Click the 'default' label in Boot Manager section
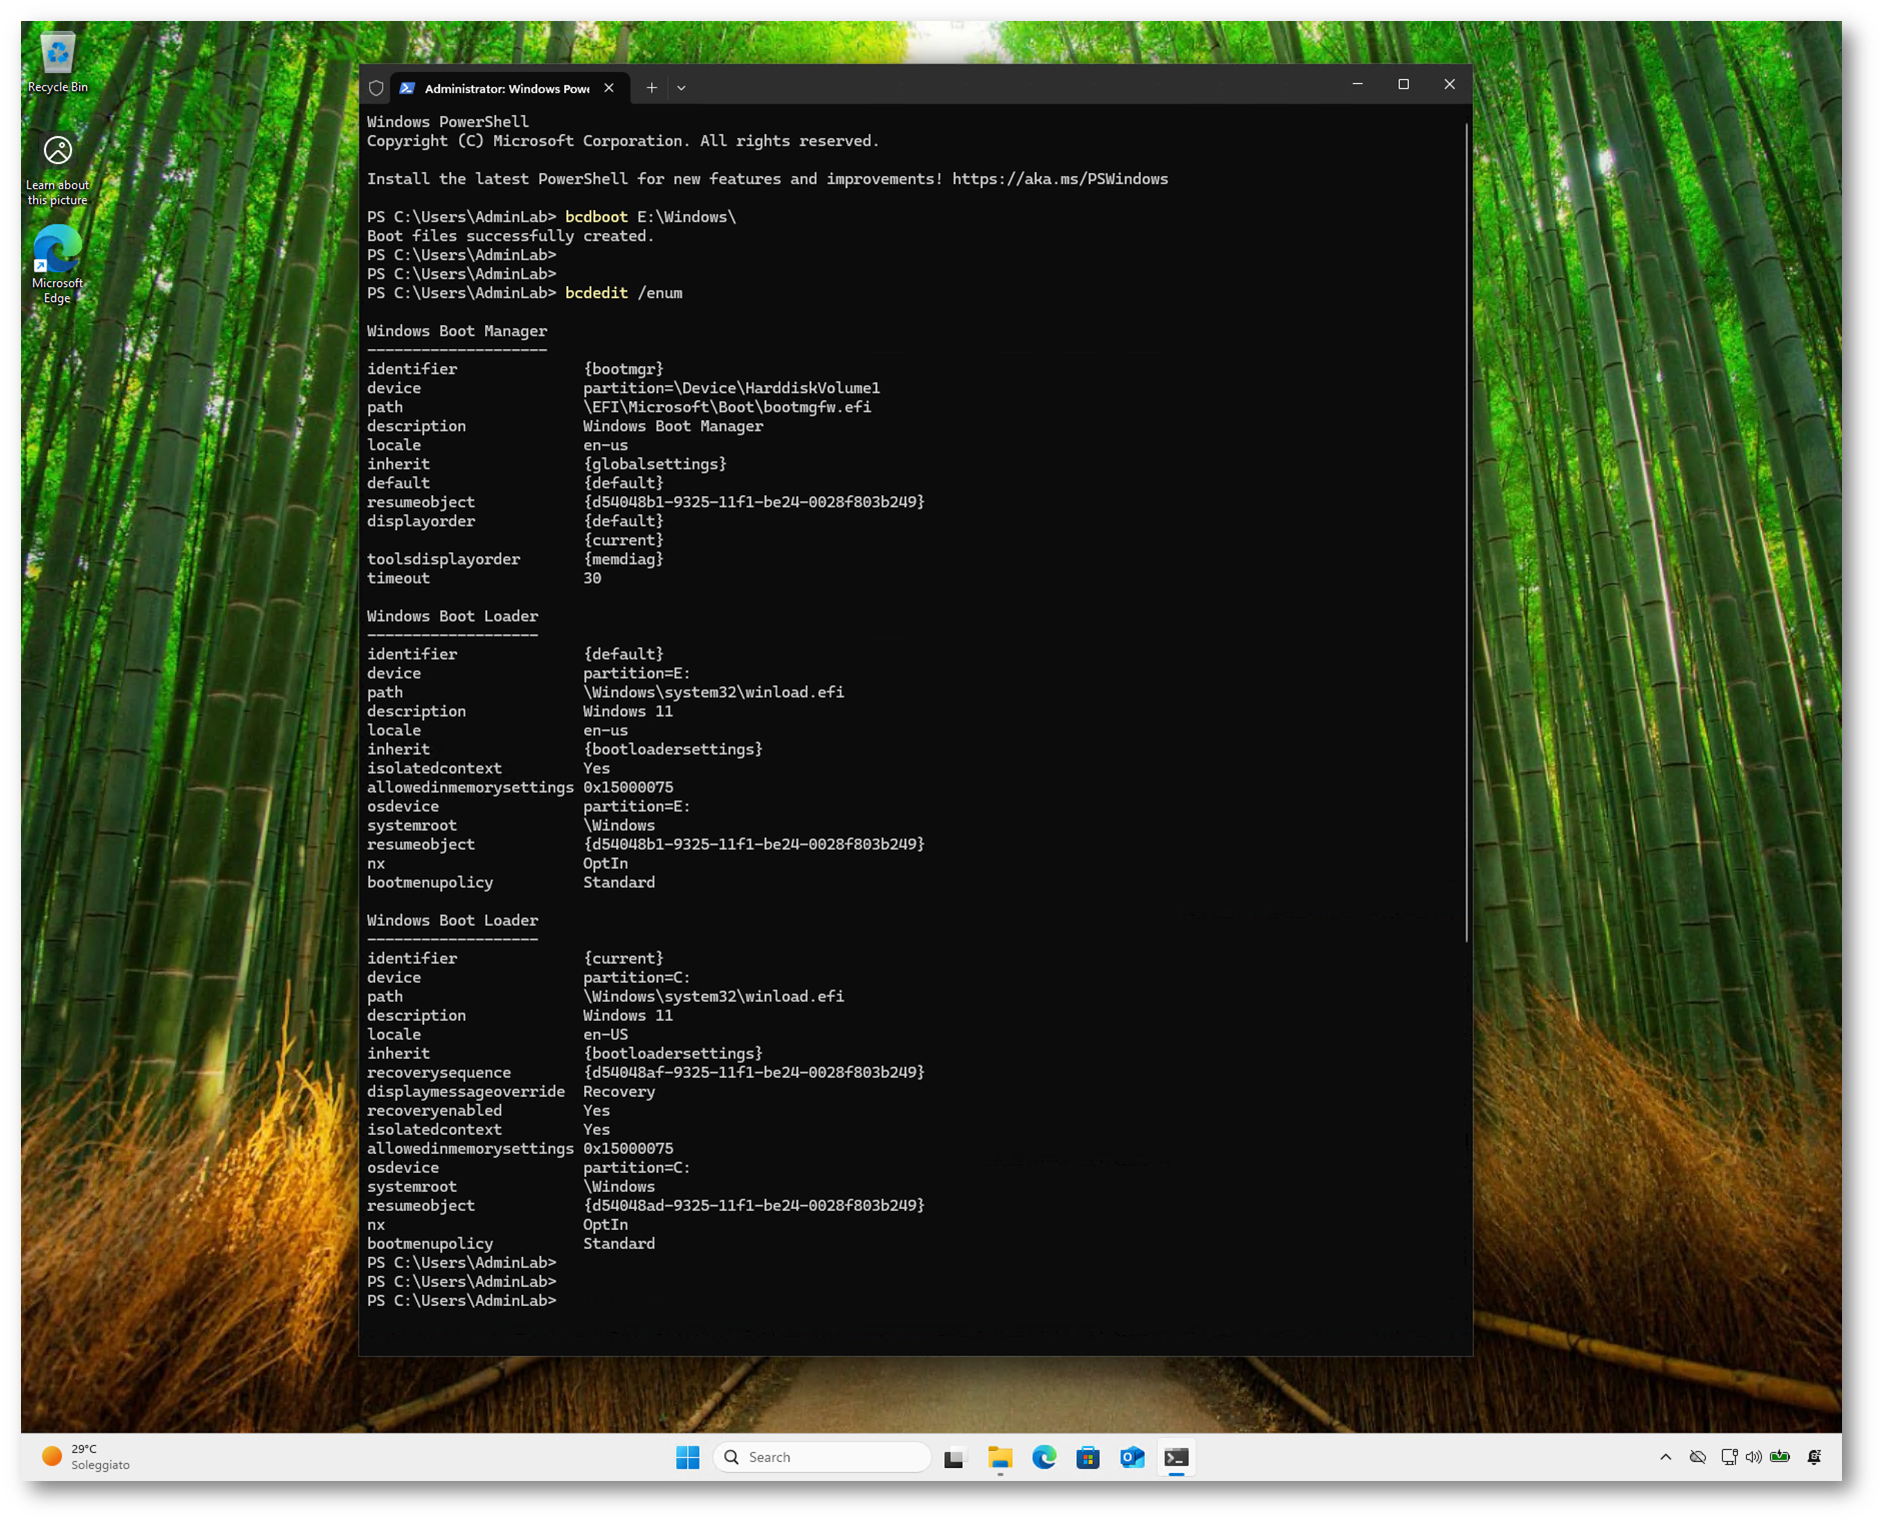This screenshot has height=1523, width=1884. pyautogui.click(x=398, y=483)
